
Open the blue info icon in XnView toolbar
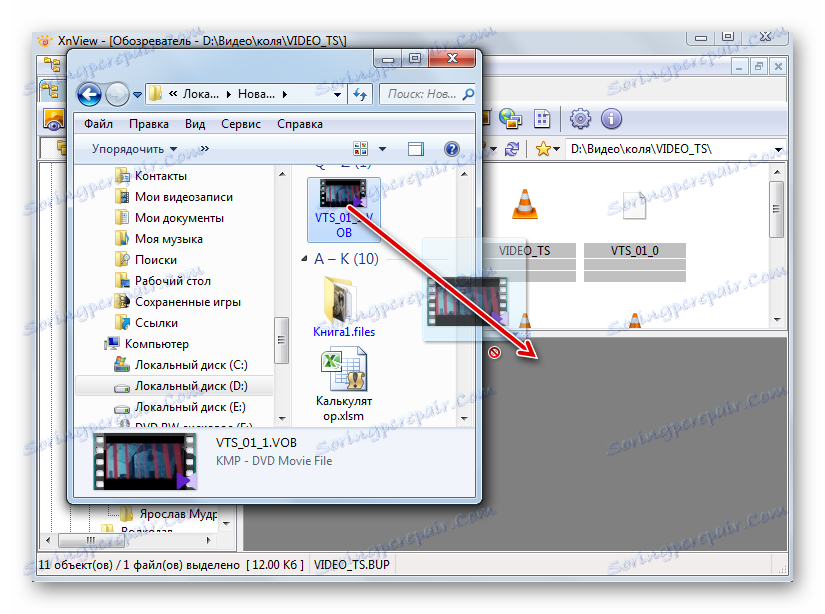coord(611,119)
